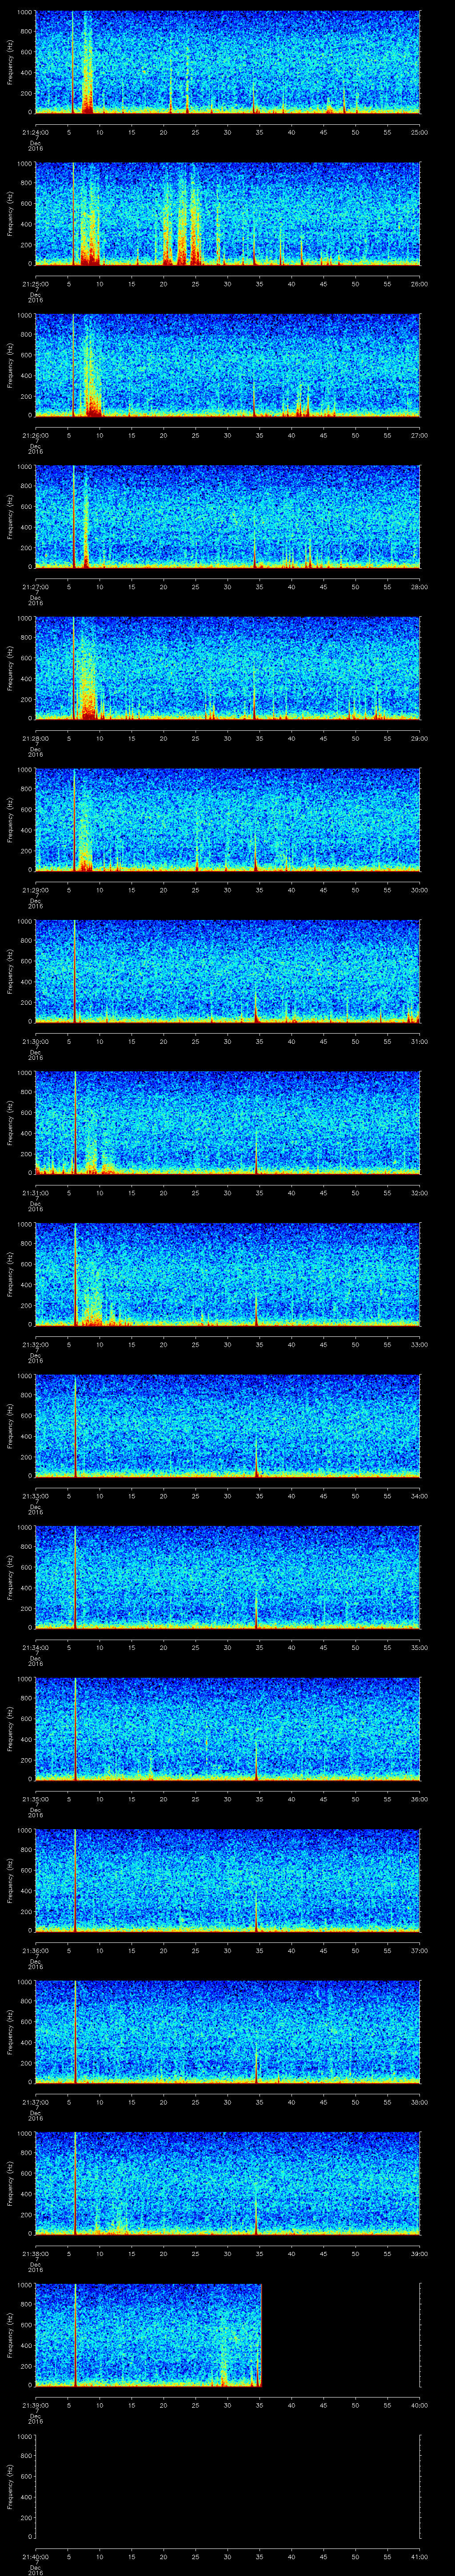This screenshot has width=455, height=2576.
Task: Click the 41:00 end time label
Action: tap(419, 2557)
